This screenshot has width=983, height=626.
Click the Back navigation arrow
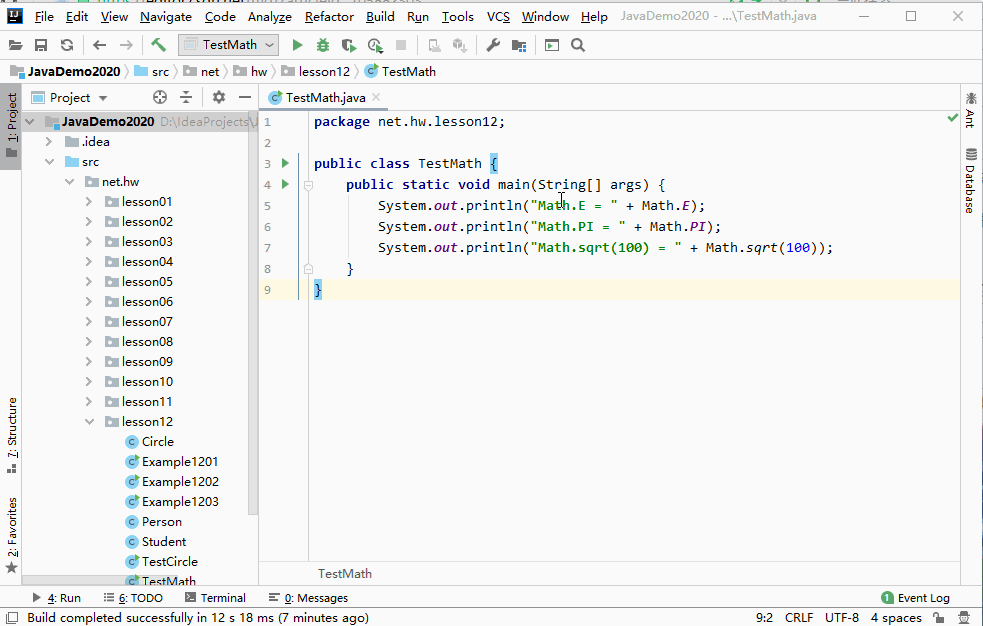[99, 45]
